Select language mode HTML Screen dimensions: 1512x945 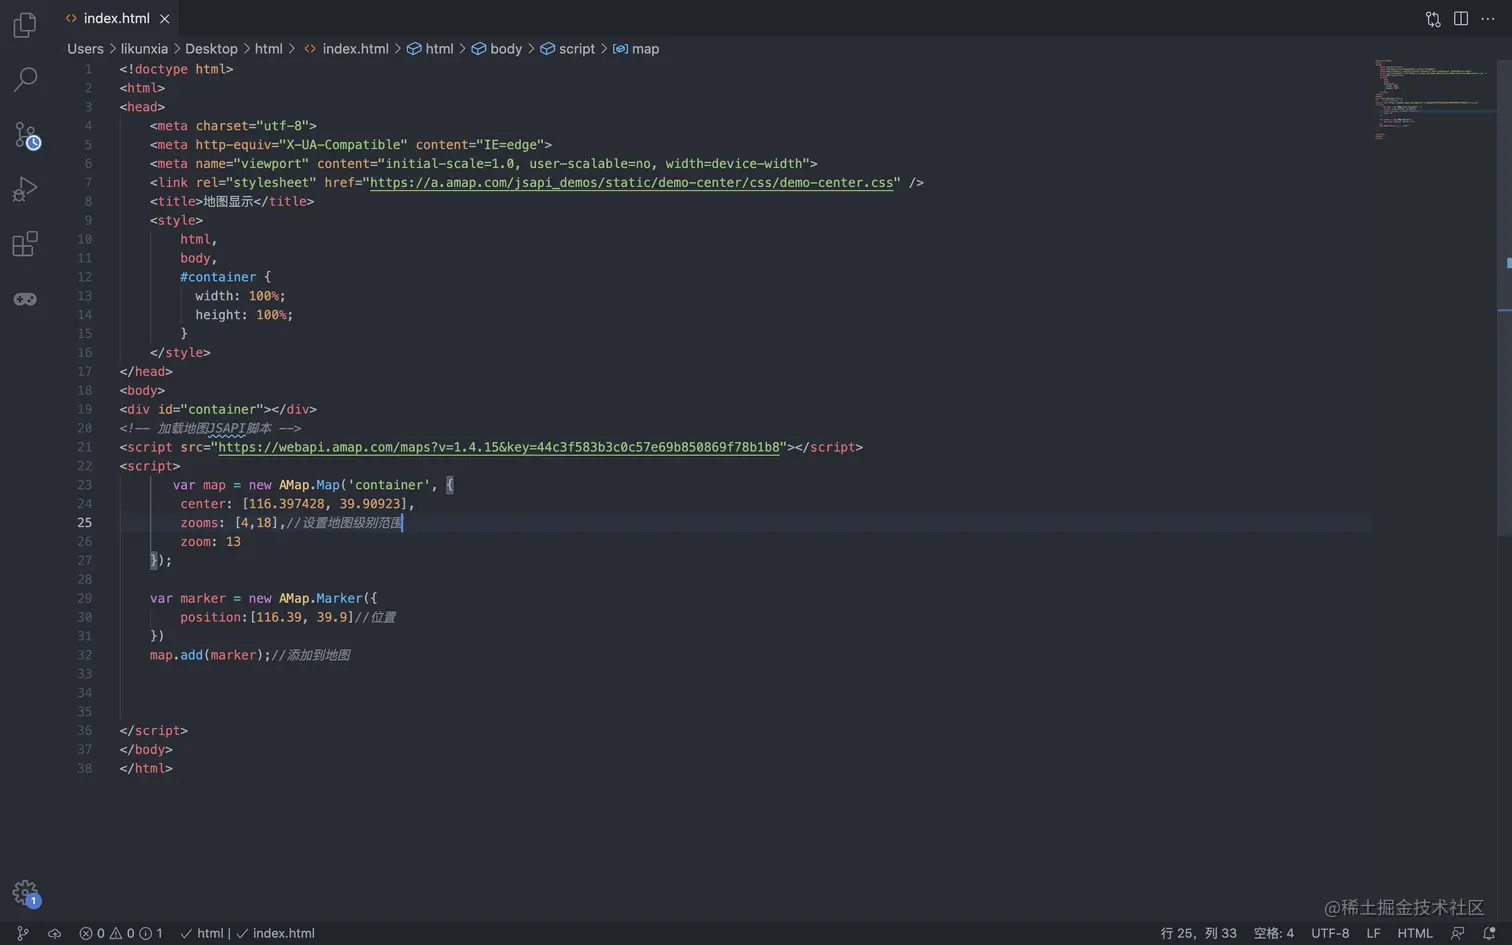(x=1414, y=933)
